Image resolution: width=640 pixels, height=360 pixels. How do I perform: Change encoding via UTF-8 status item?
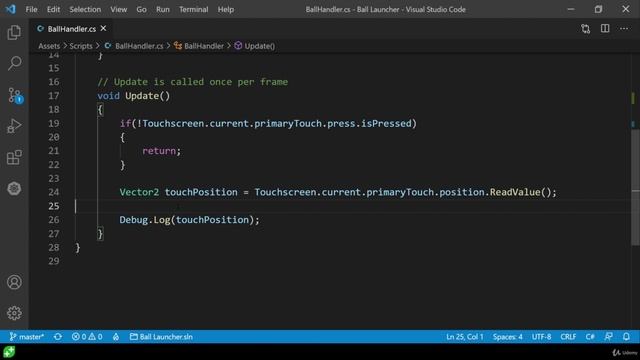[x=541, y=337]
